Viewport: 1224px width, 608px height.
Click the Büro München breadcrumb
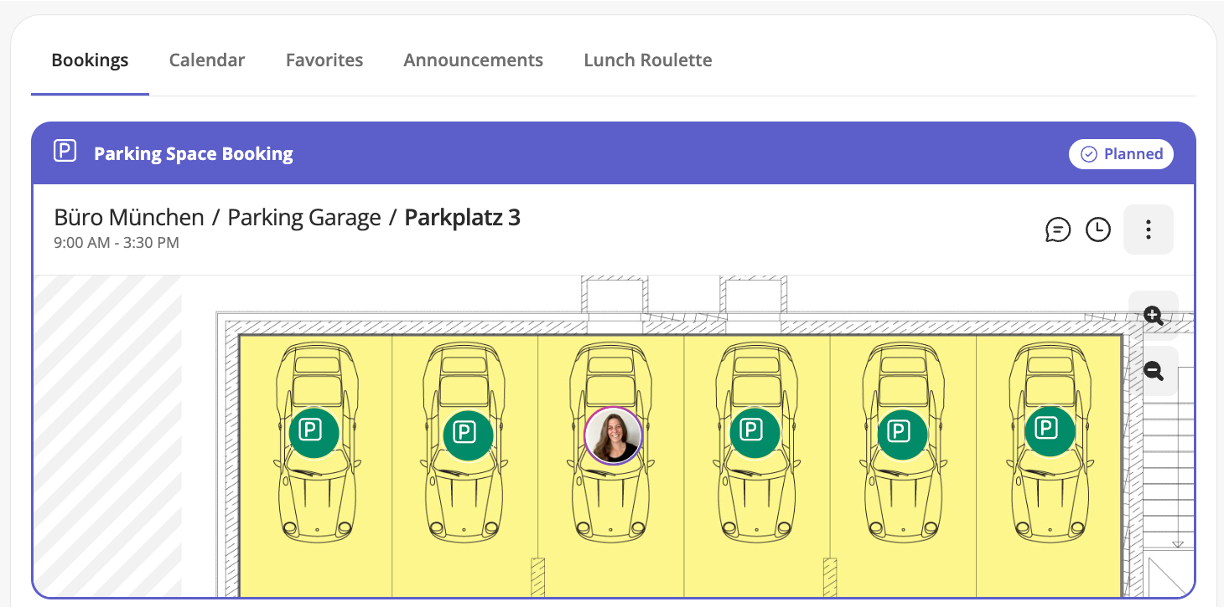129,217
